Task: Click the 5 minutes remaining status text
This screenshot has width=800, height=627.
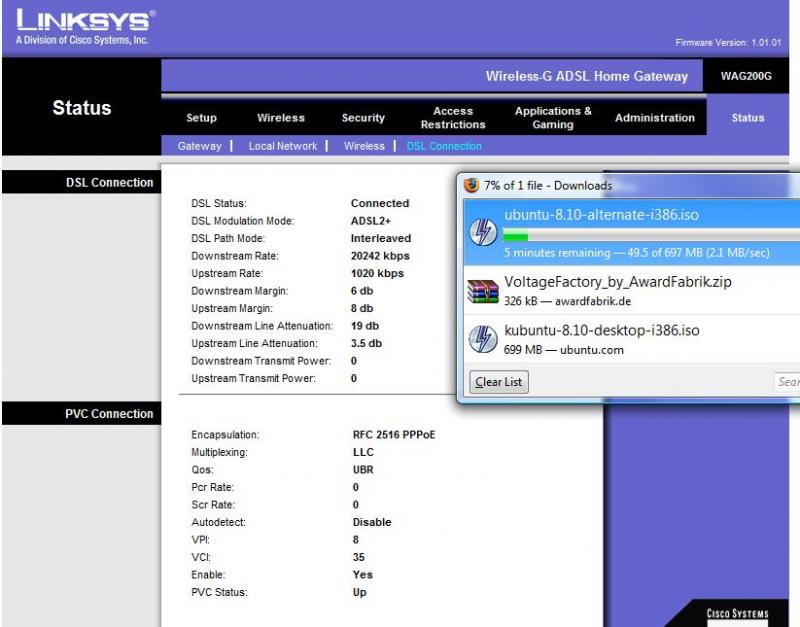Action: click(637, 253)
